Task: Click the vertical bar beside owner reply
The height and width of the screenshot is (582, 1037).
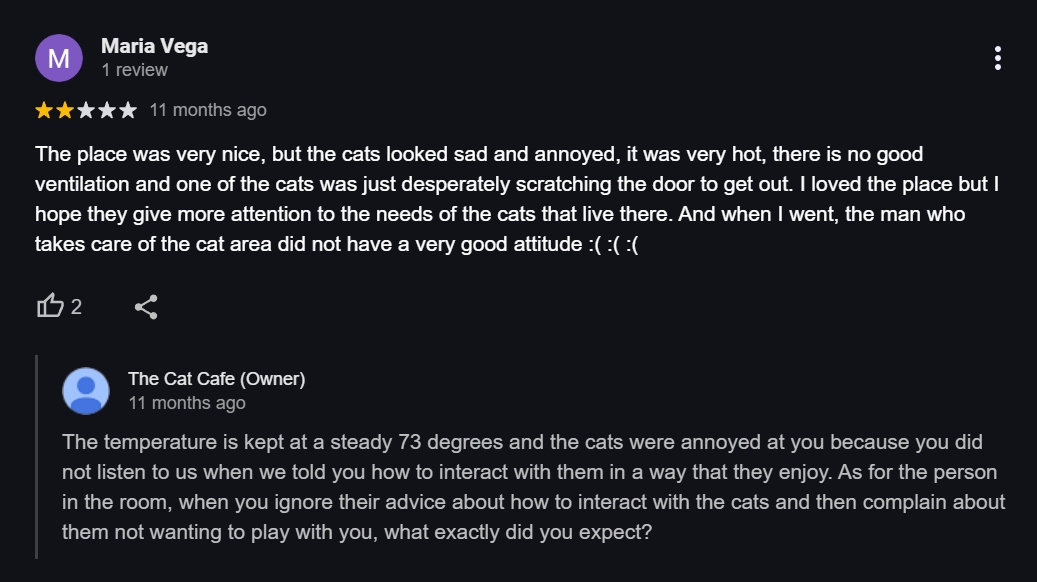Action: point(37,456)
